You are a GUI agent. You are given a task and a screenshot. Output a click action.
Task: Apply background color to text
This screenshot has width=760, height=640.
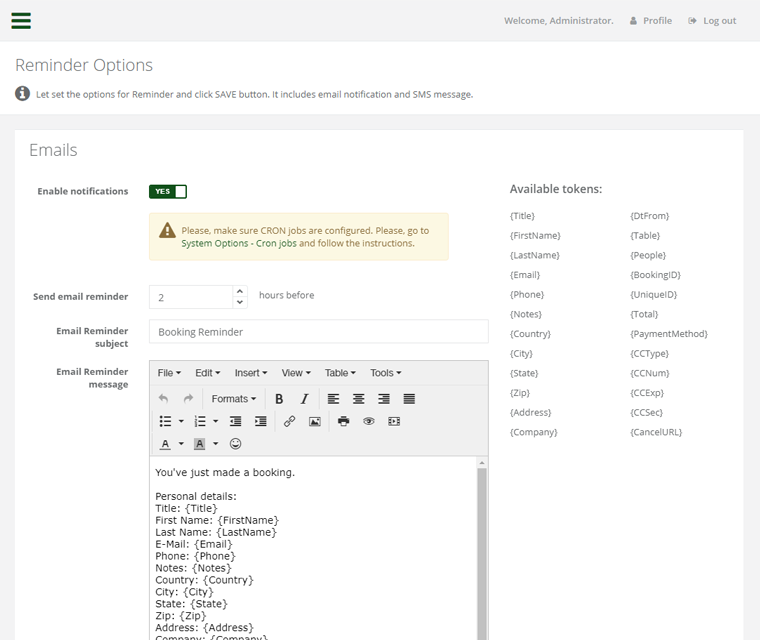click(x=199, y=444)
